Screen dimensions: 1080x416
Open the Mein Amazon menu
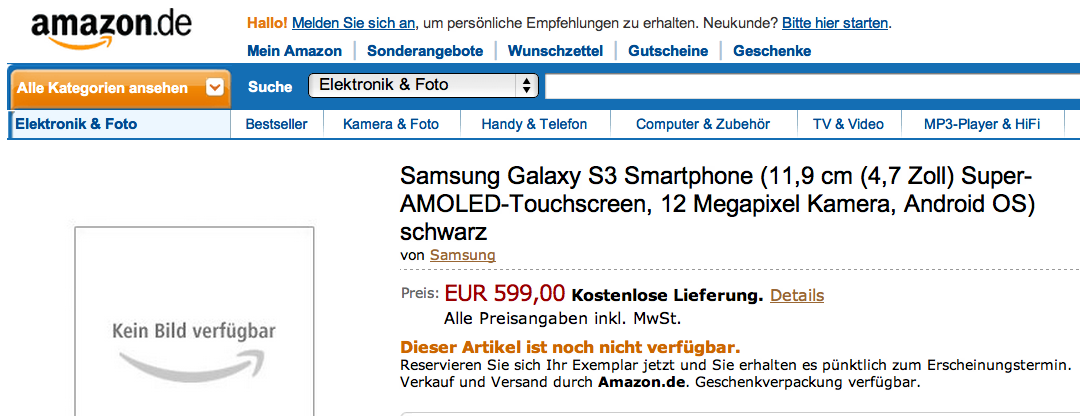point(294,51)
